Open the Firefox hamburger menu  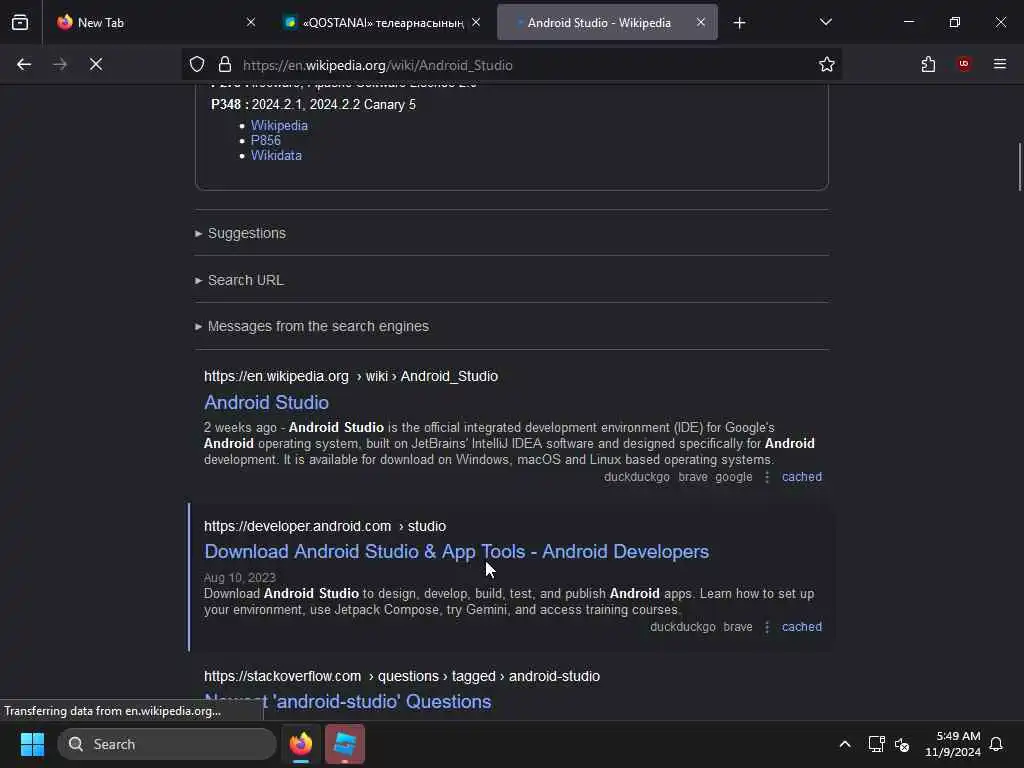click(1000, 64)
